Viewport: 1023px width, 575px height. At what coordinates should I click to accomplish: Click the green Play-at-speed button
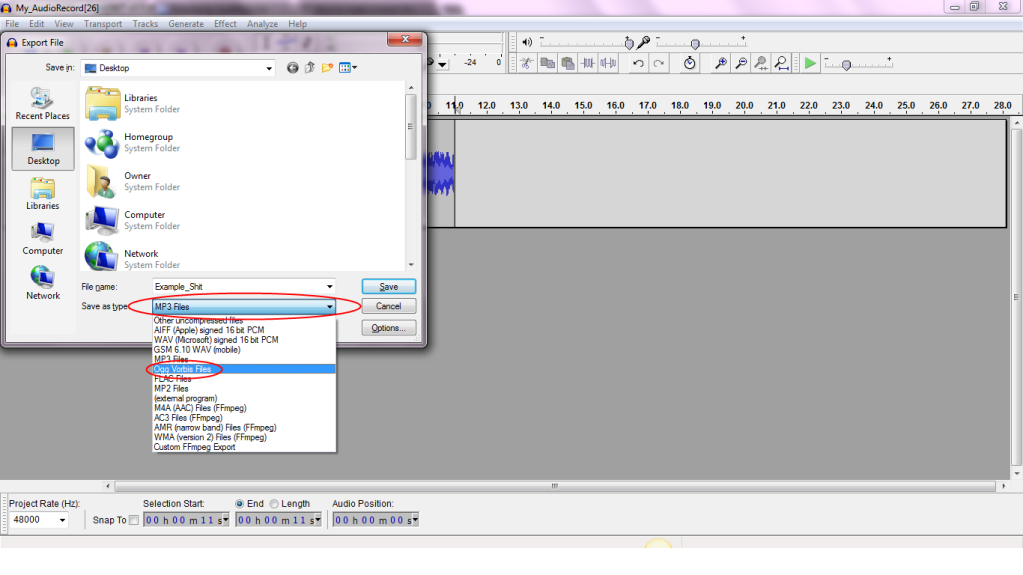click(810, 63)
